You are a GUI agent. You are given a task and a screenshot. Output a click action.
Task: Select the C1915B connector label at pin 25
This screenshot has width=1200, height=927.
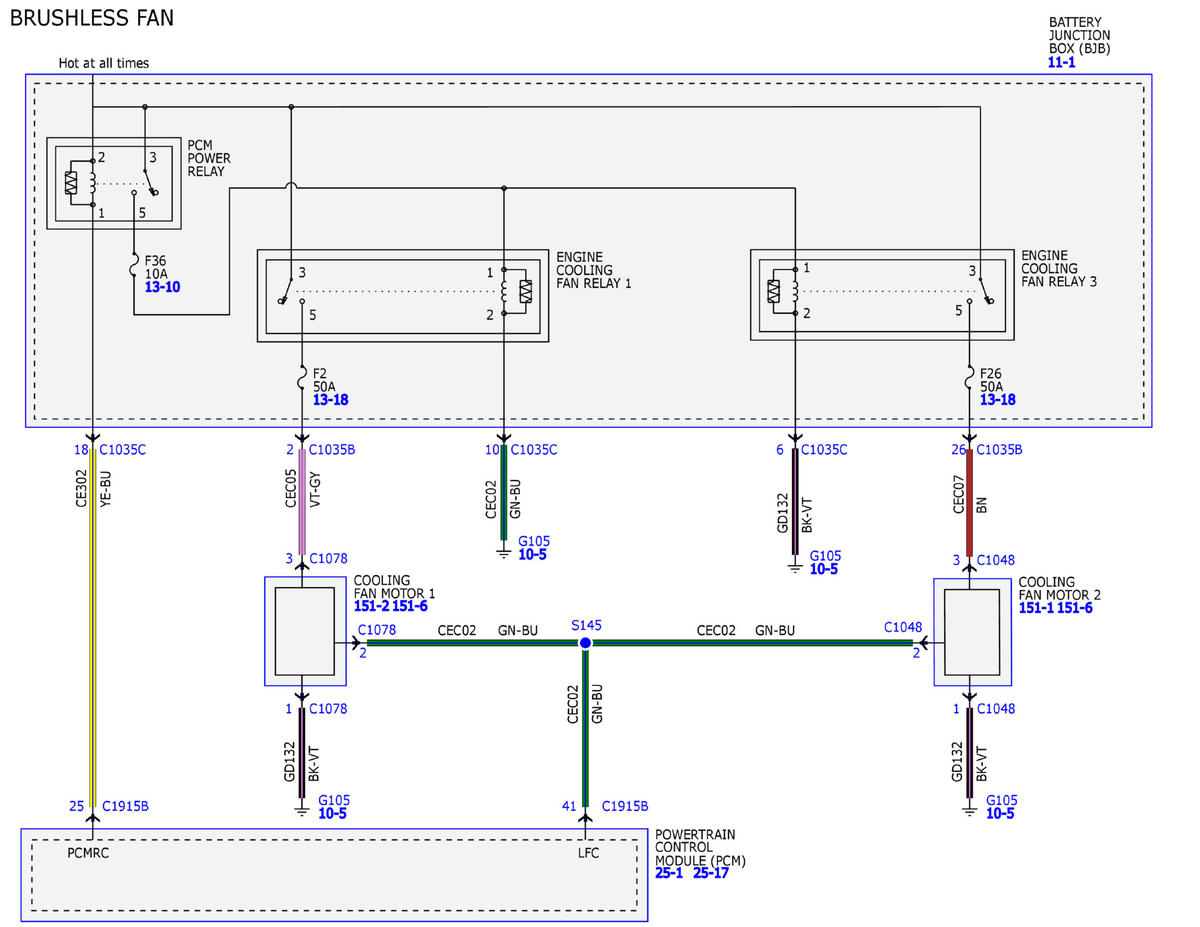125,806
